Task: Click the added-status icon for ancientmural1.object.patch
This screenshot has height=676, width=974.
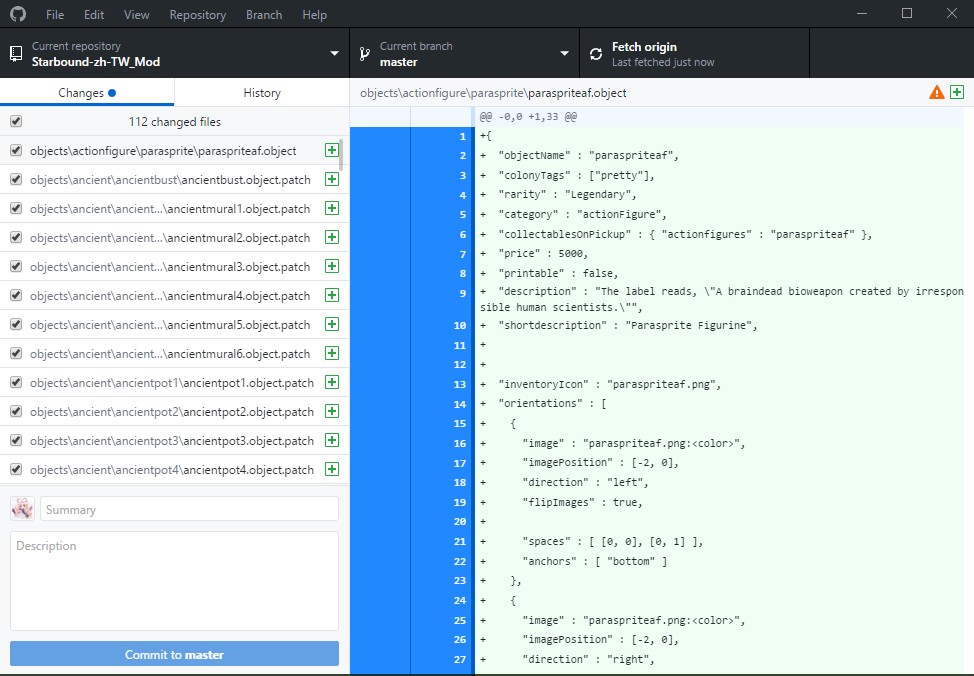Action: coord(332,208)
